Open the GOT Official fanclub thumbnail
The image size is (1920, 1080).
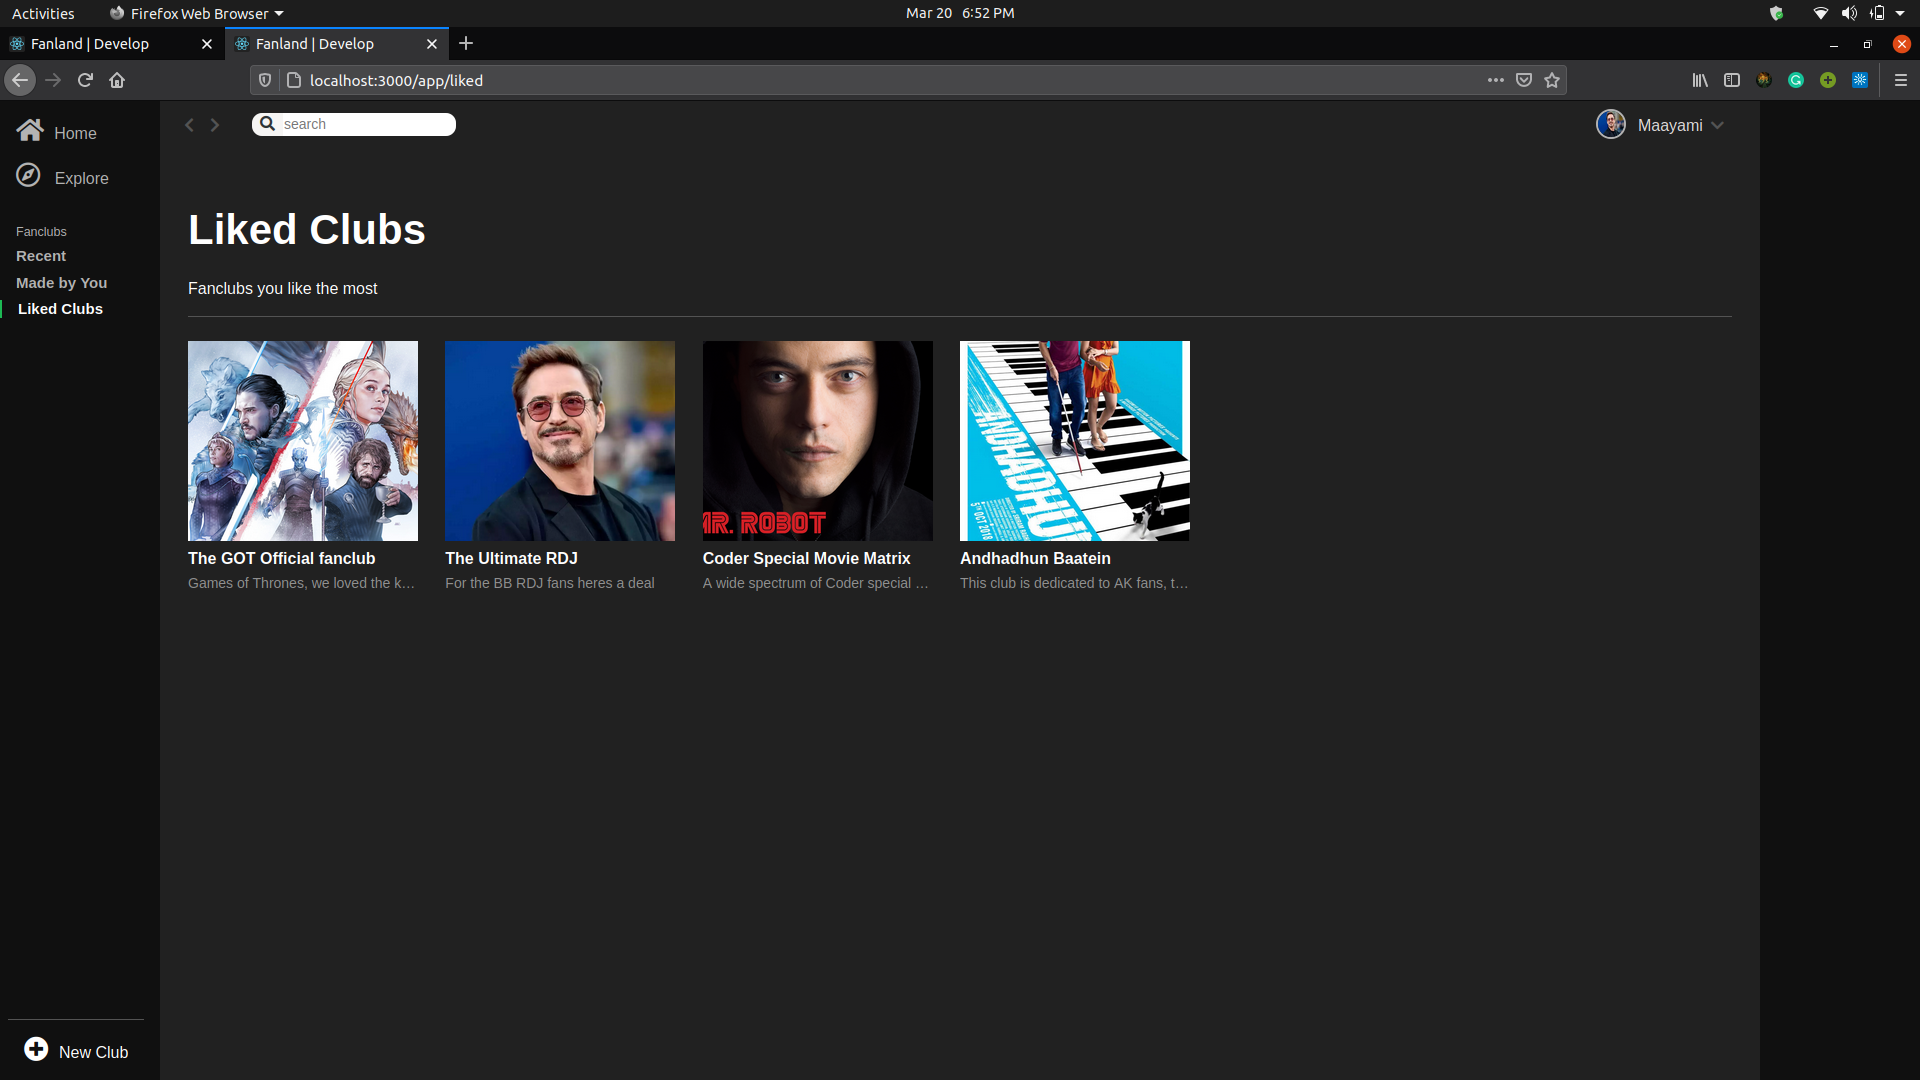302,440
